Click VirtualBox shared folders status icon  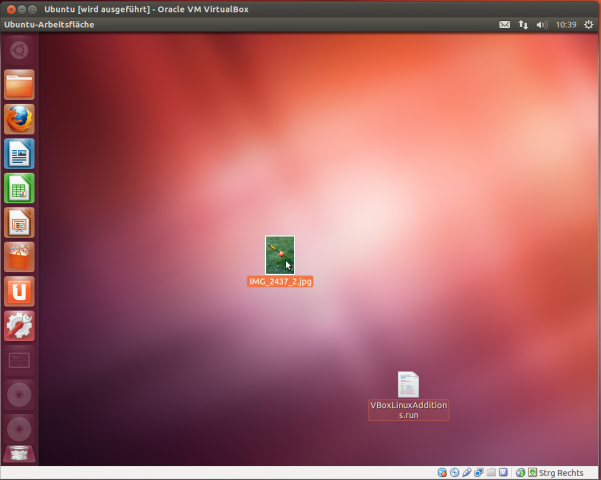coord(491,472)
